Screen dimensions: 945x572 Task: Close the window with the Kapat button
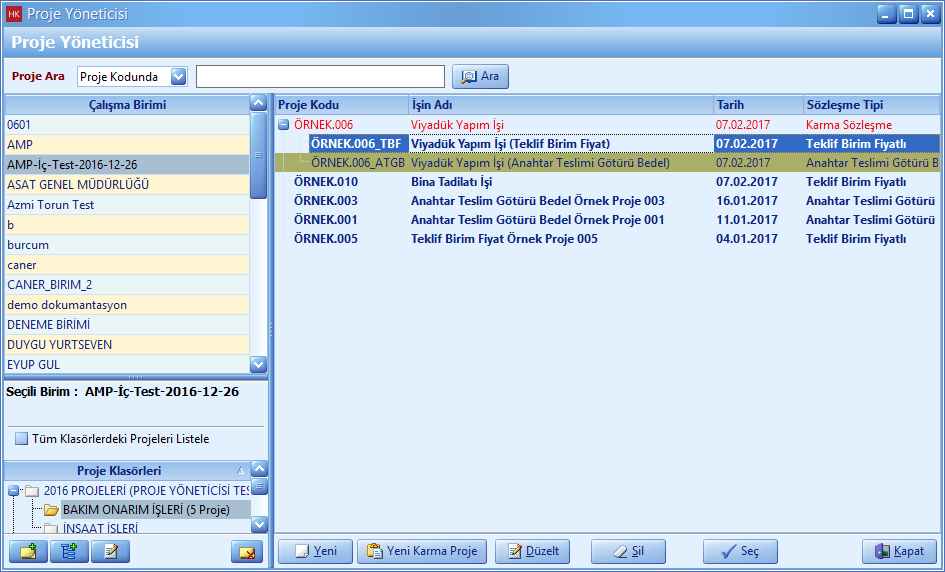pyautogui.click(x=899, y=551)
